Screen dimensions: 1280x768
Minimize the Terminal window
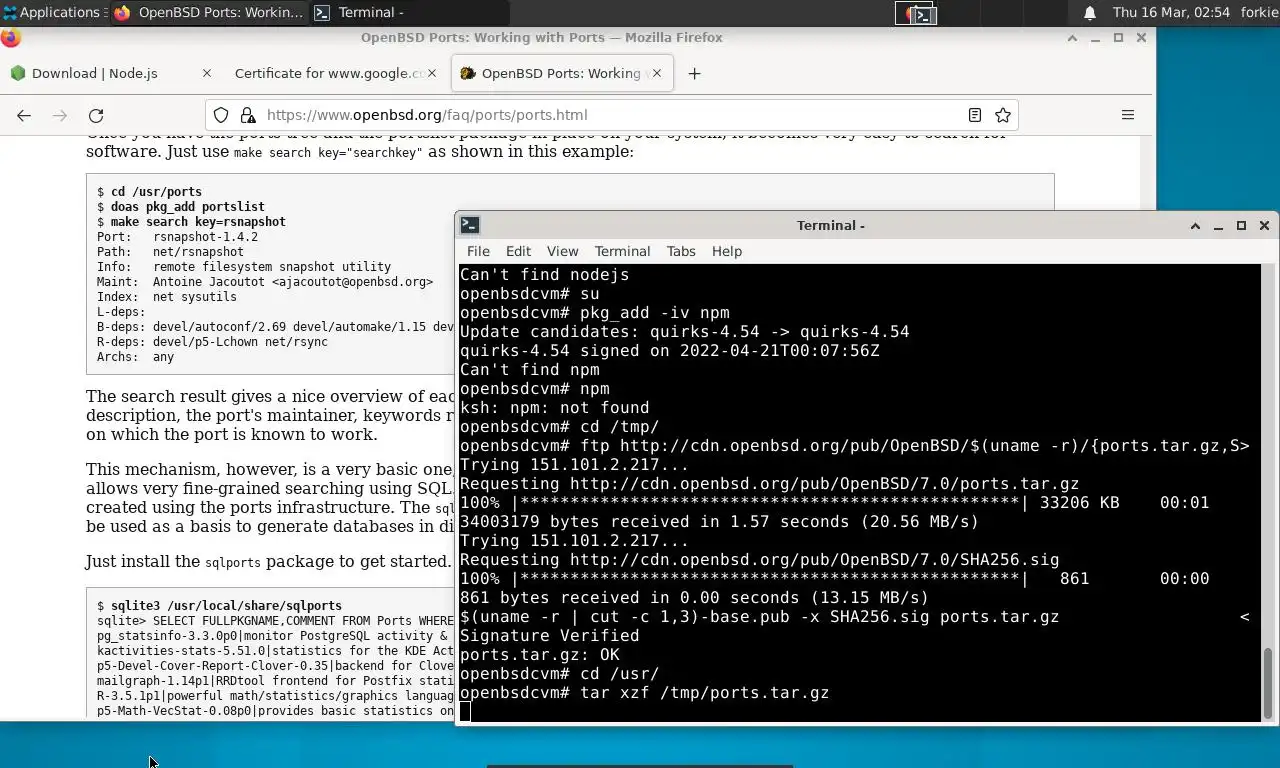click(x=1218, y=226)
